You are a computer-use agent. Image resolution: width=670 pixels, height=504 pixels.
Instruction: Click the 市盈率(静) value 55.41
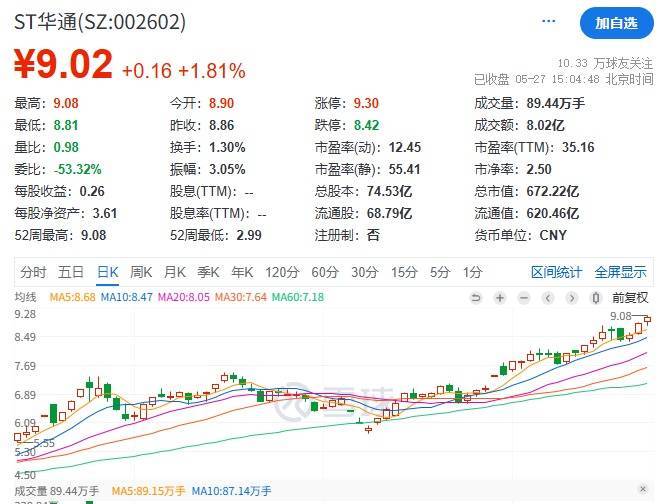(x=404, y=169)
